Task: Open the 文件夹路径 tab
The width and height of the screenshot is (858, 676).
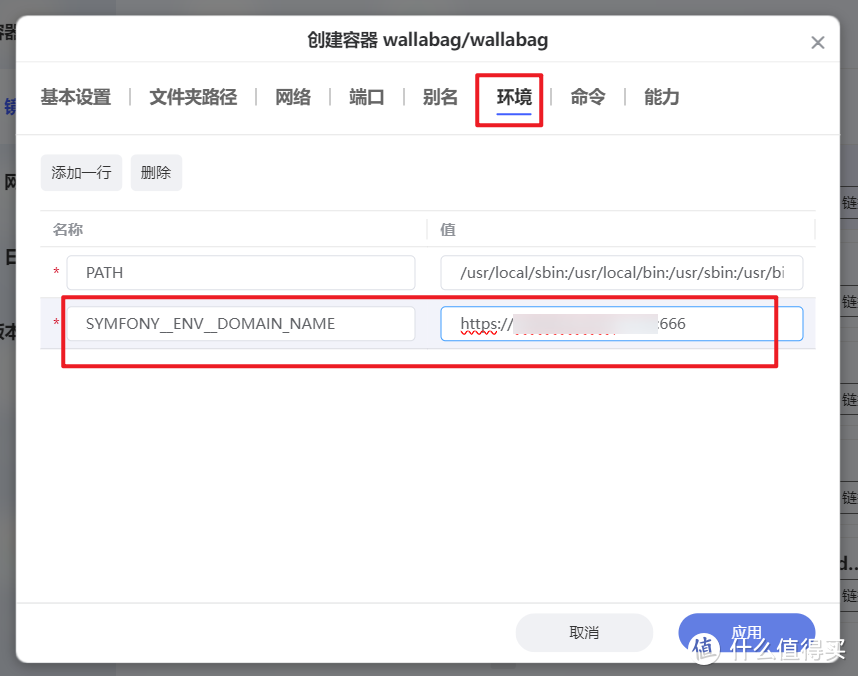Action: (192, 97)
